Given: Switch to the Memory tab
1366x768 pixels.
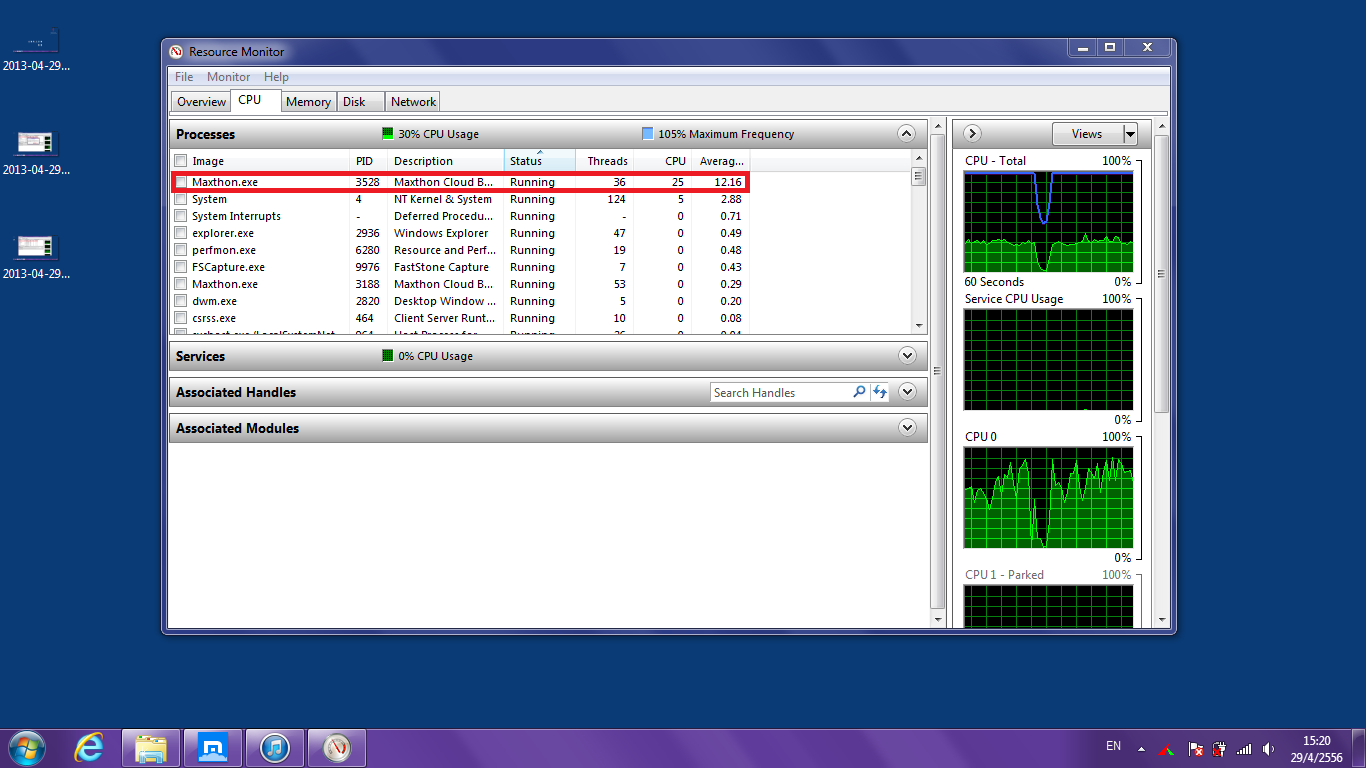Looking at the screenshot, I should (308, 102).
